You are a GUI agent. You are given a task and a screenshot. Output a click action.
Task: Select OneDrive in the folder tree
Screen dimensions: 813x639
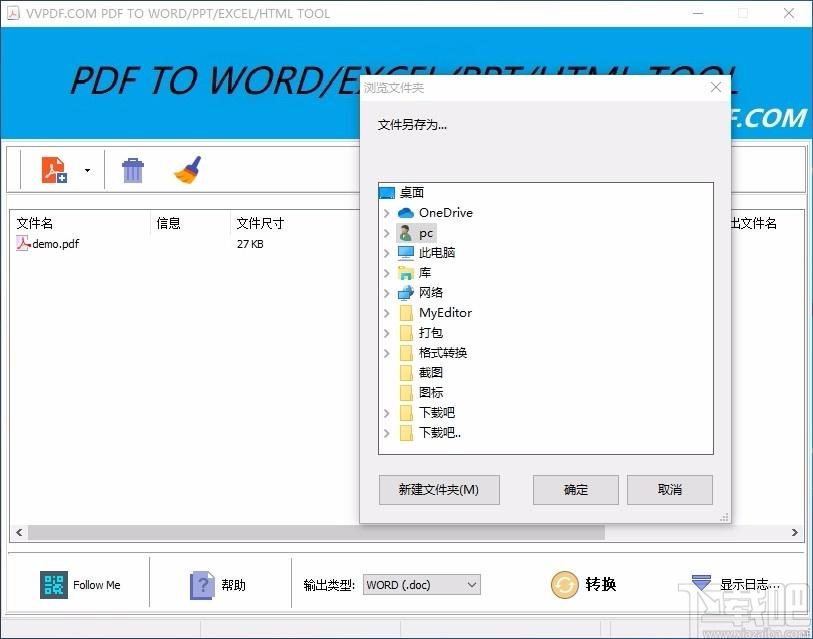(x=446, y=213)
